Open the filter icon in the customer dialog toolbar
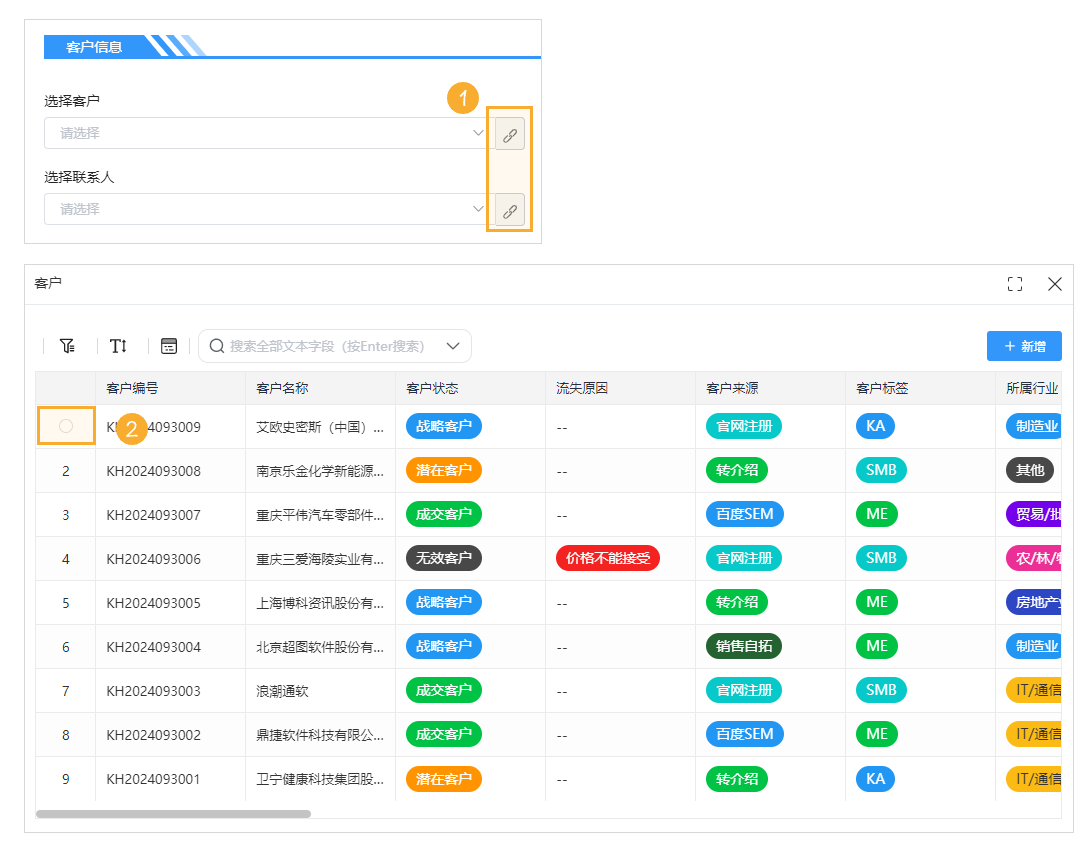Screen dimensions: 1088x857 click(67, 345)
